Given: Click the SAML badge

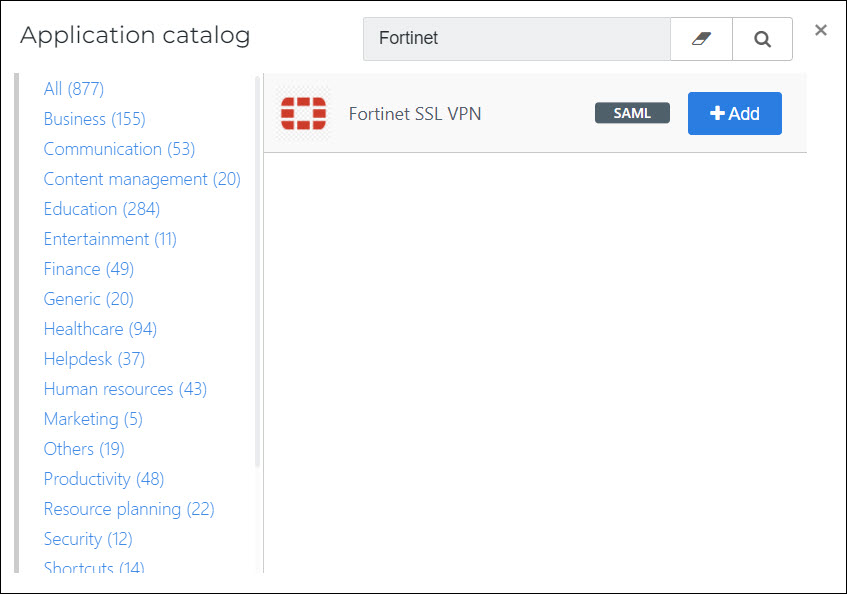Looking at the screenshot, I should point(632,113).
